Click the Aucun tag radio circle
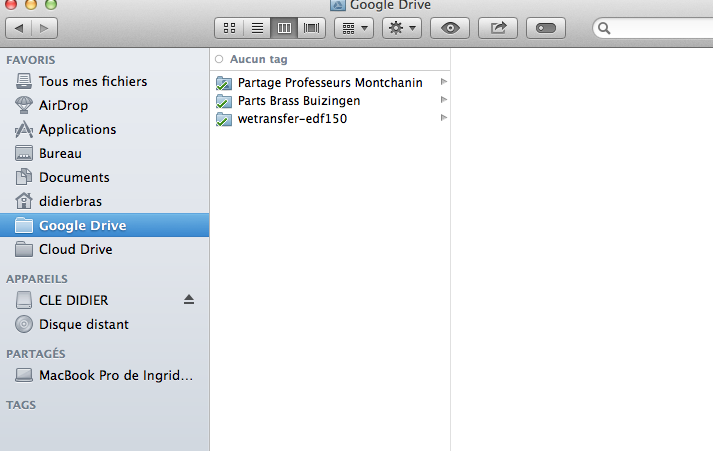The width and height of the screenshot is (713, 451). click(219, 59)
